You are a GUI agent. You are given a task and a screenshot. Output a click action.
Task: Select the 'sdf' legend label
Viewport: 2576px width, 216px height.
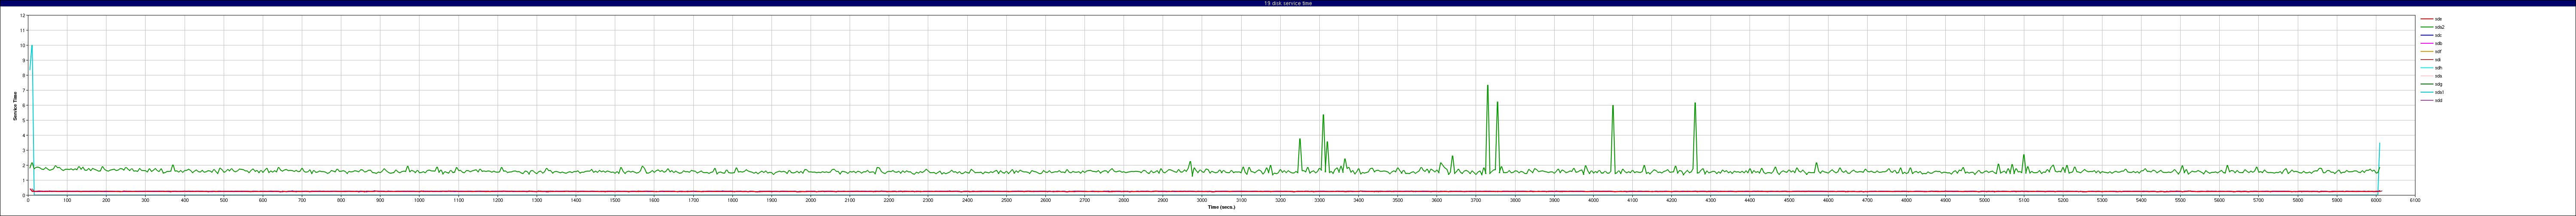2439,51
